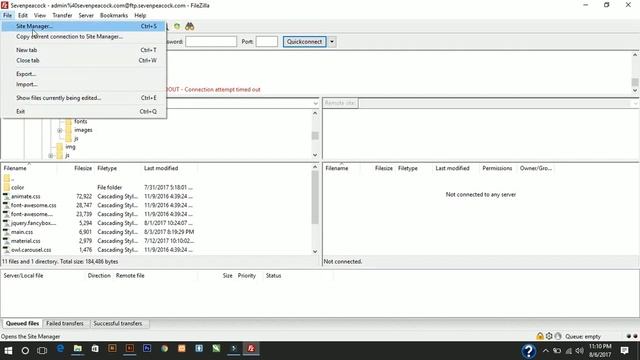Click the local file list scrollbar thumb
The image size is (640, 360).
coord(315,198)
